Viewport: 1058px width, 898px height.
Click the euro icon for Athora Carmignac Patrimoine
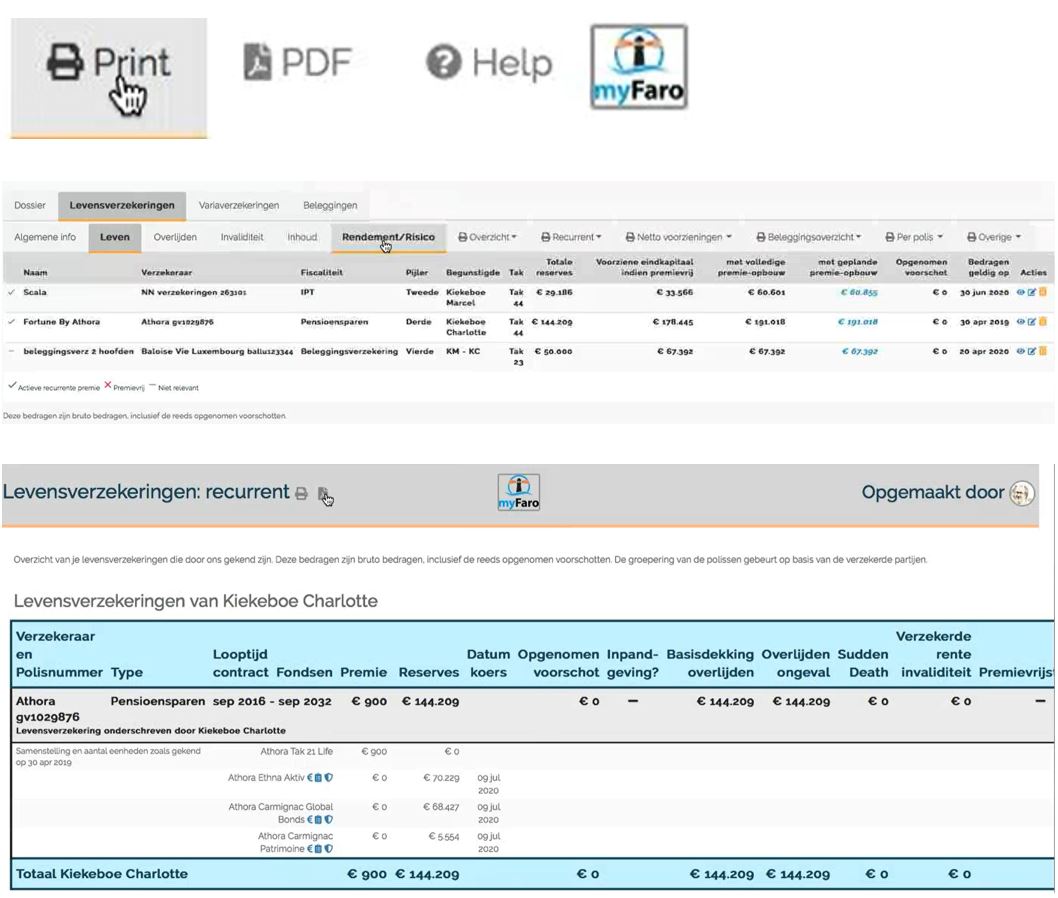[x=310, y=849]
